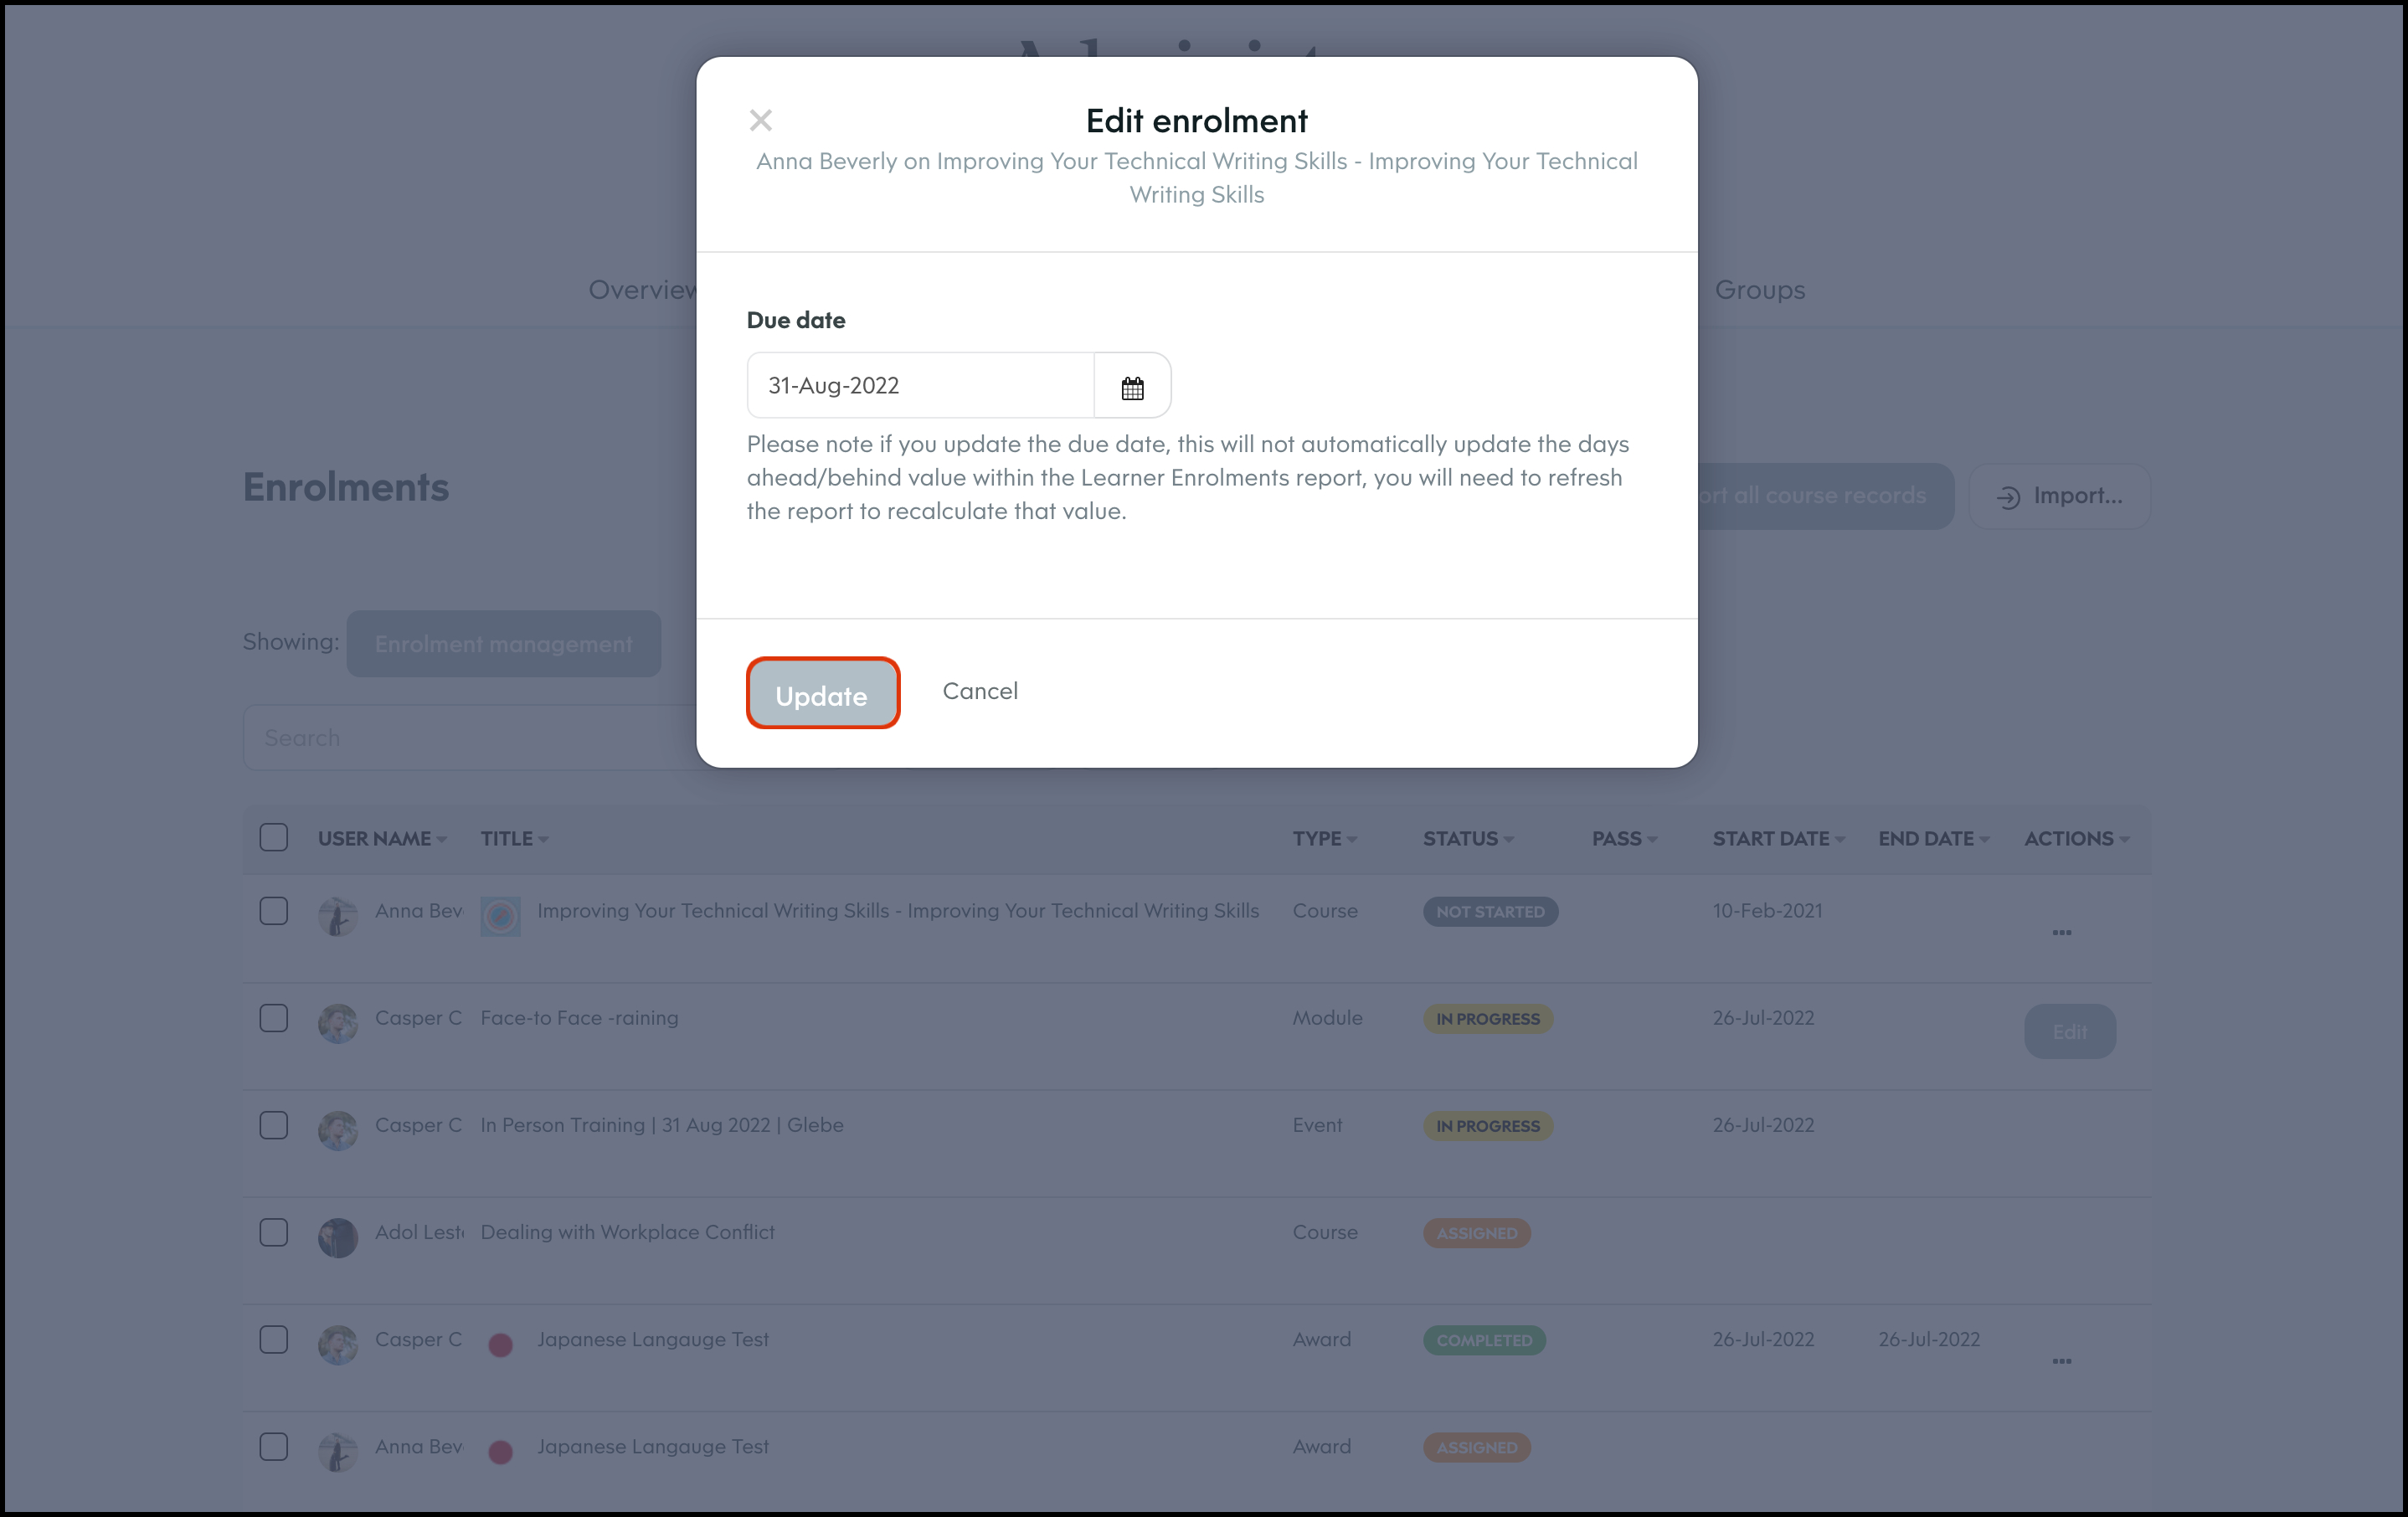Click the due date text field
Viewport: 2408px width, 1517px height.
[919, 386]
